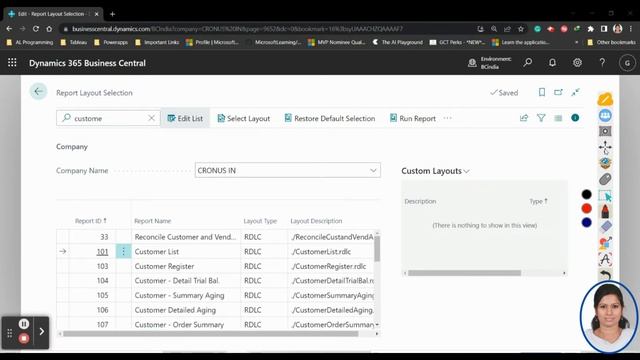640x360 pixels.
Task: Click Select Layout action
Action: pos(244,118)
